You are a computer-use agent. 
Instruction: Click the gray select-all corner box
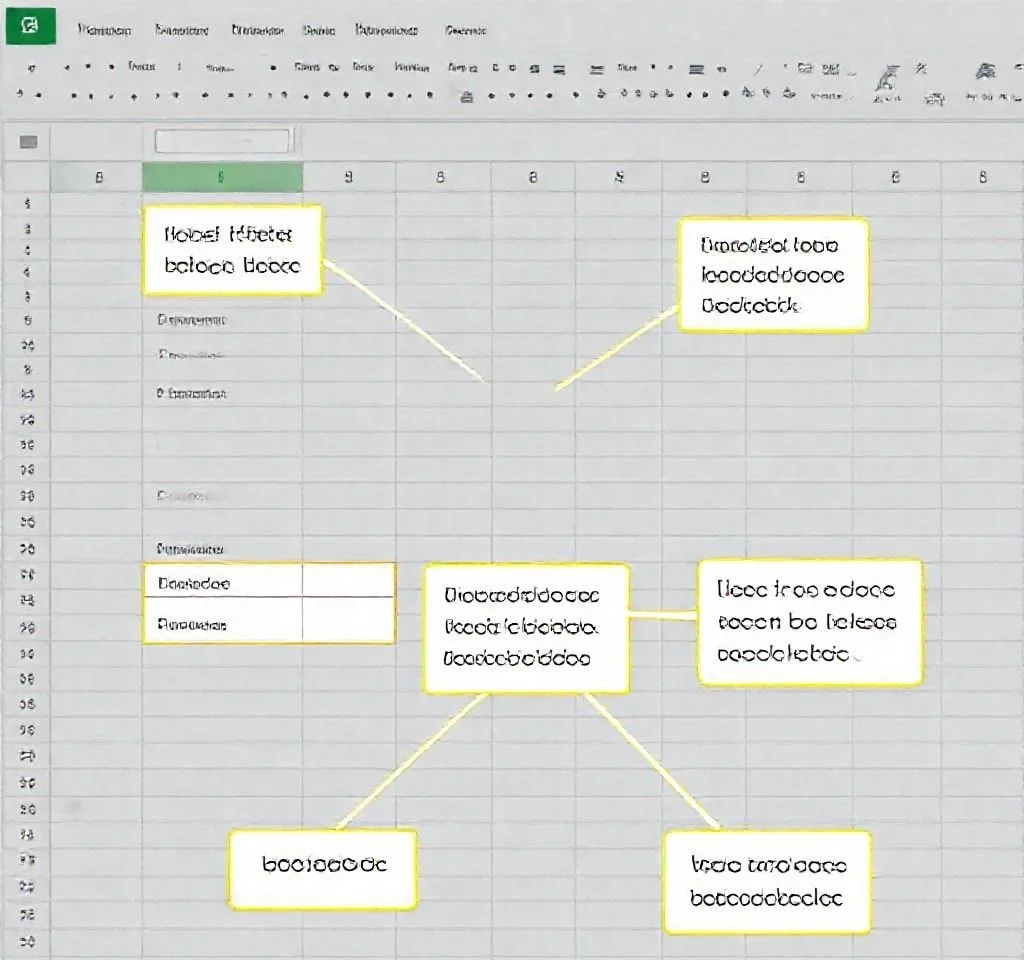[x=28, y=142]
